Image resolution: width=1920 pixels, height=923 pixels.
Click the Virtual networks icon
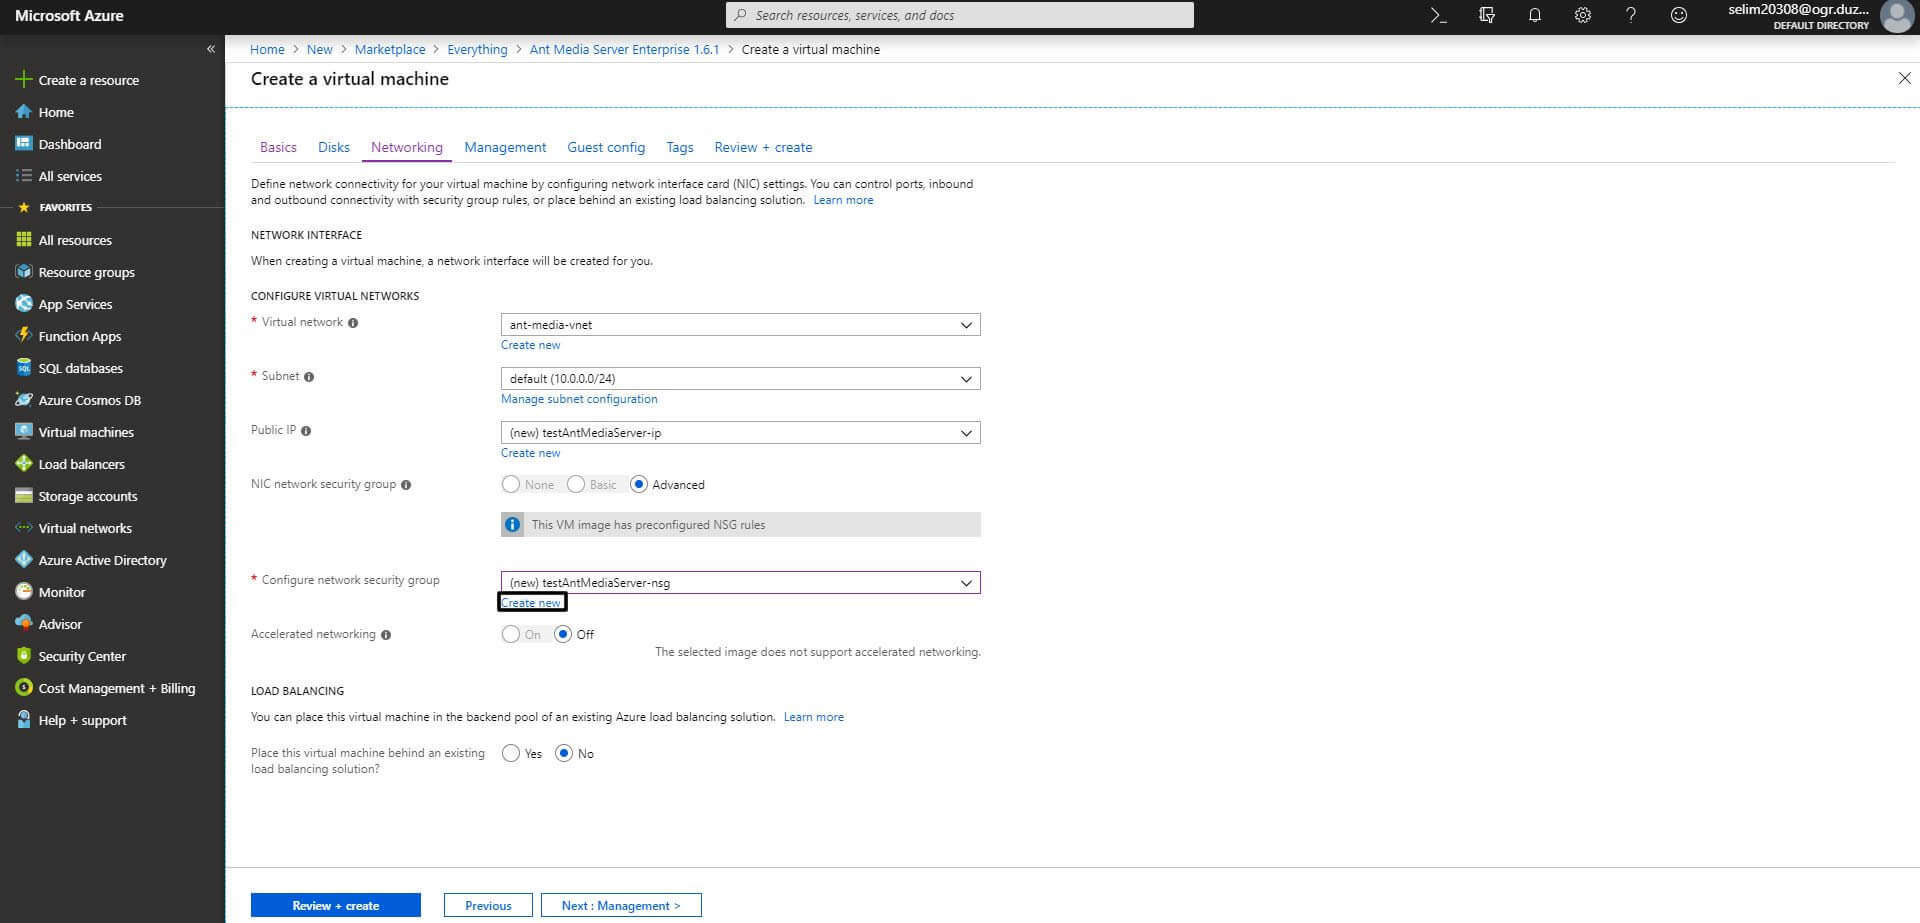[24, 528]
